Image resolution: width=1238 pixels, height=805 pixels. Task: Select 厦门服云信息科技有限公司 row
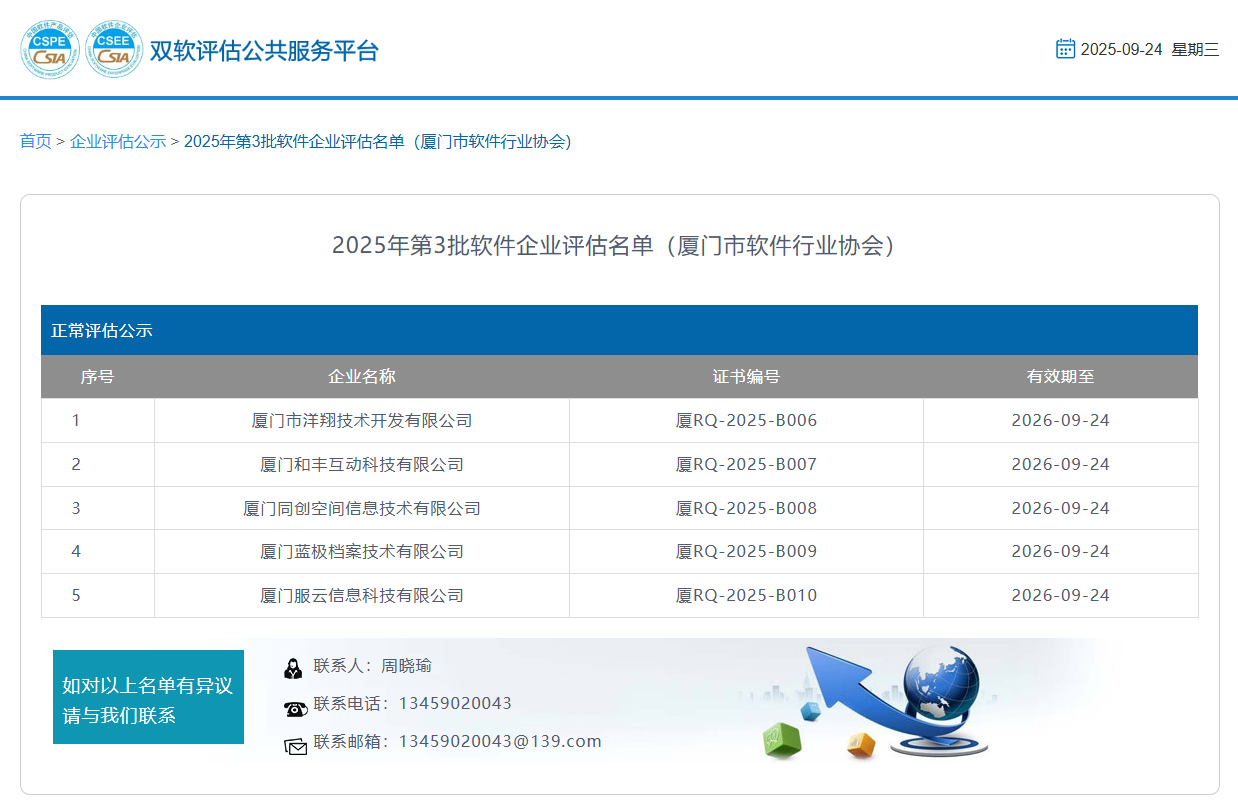coord(362,596)
